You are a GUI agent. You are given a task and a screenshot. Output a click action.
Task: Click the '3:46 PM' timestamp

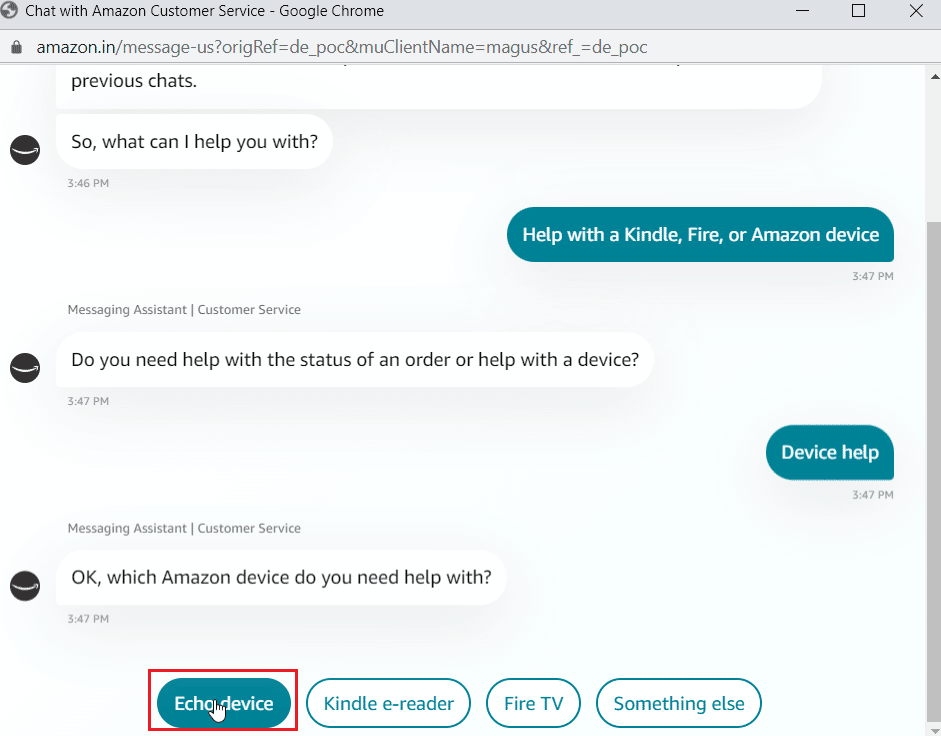[88, 183]
